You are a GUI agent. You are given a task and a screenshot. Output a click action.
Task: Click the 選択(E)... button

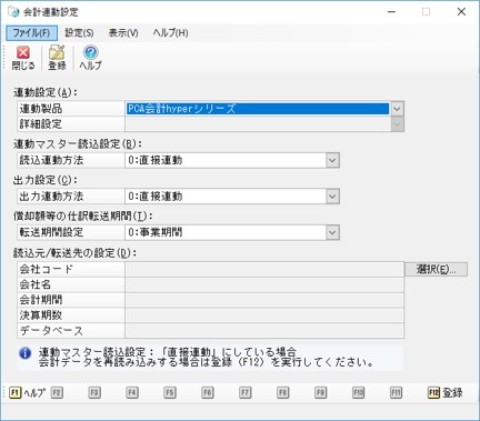tap(436, 269)
